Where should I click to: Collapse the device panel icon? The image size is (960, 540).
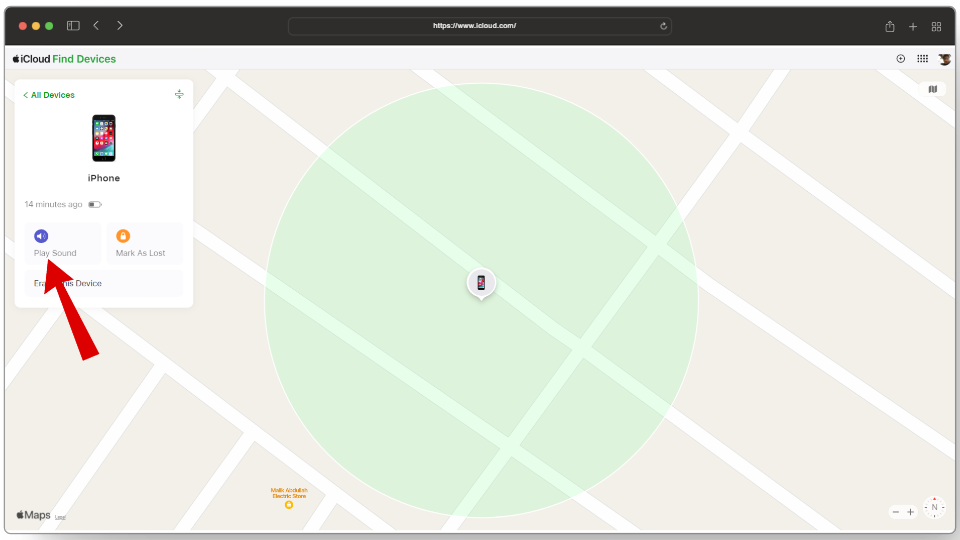[179, 94]
